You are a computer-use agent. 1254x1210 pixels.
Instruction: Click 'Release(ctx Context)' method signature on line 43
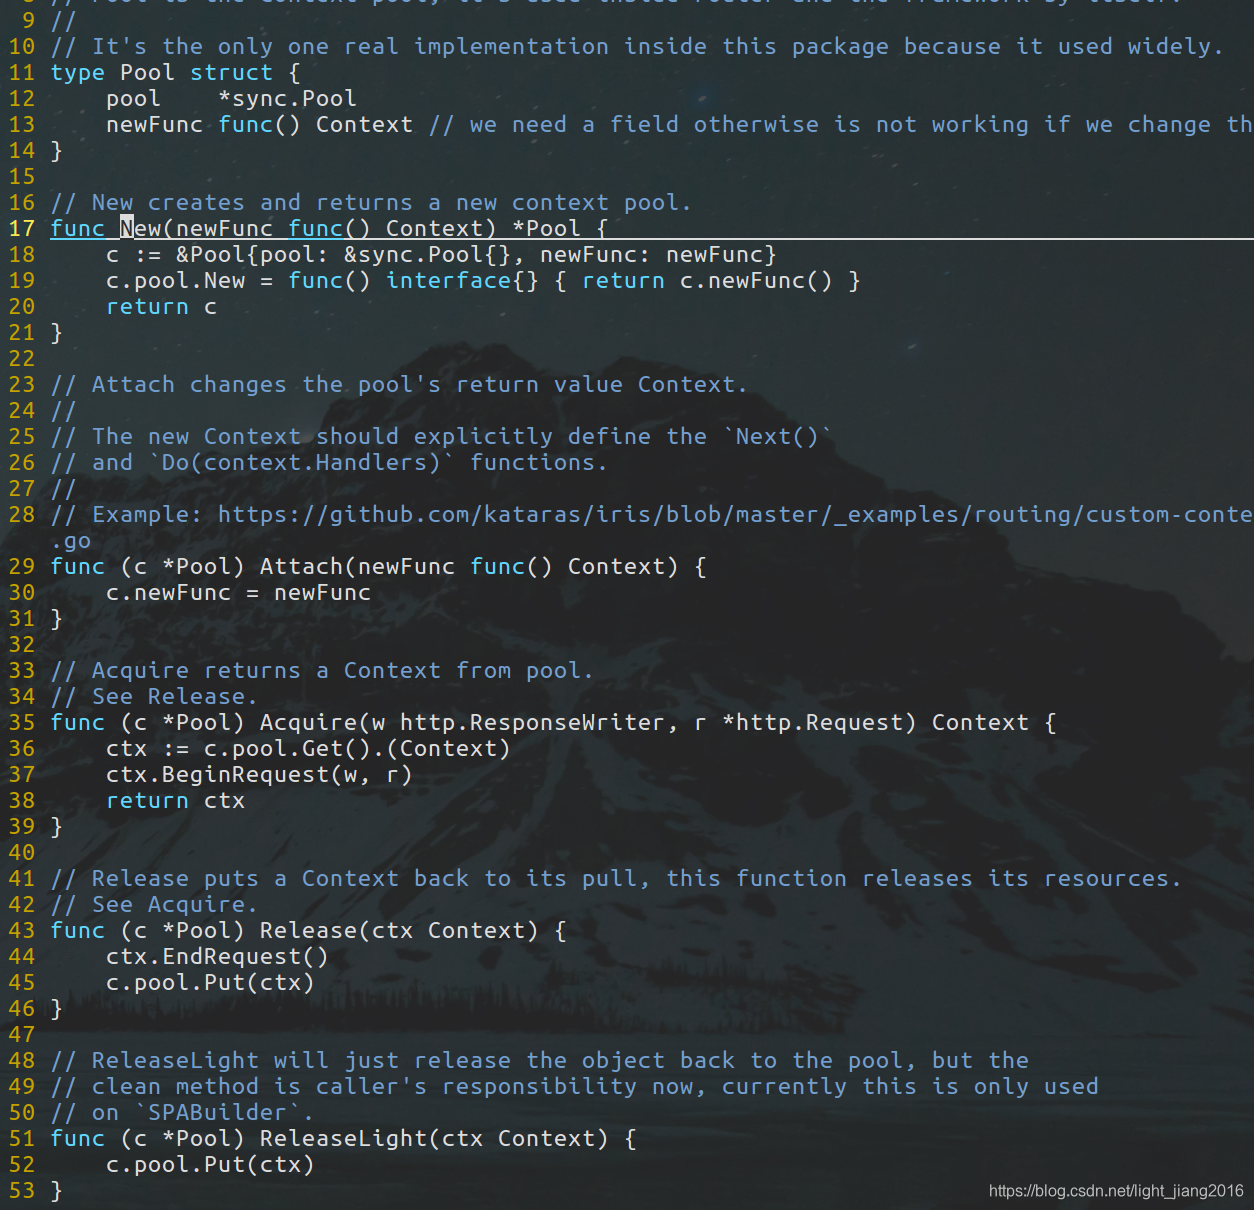click(399, 930)
